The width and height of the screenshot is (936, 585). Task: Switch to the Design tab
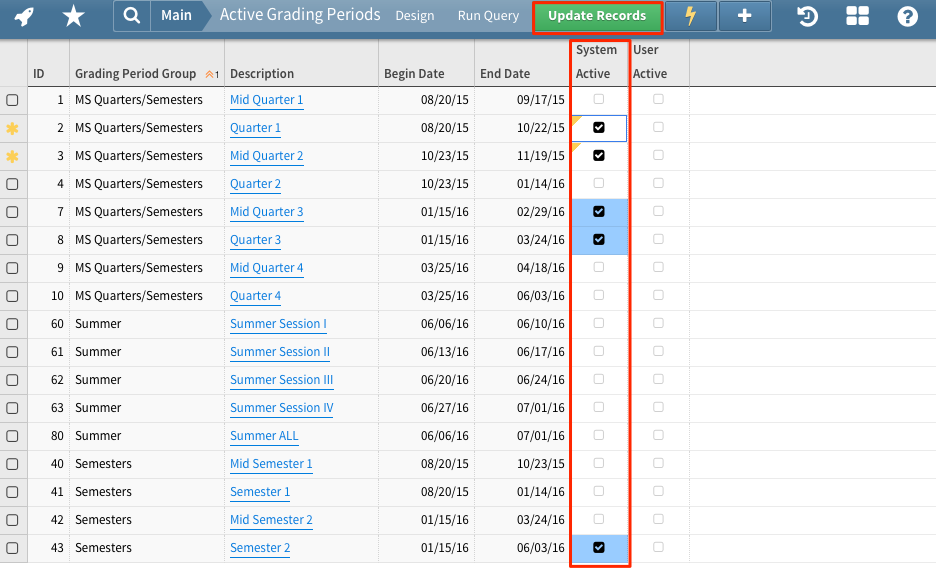[x=415, y=16]
